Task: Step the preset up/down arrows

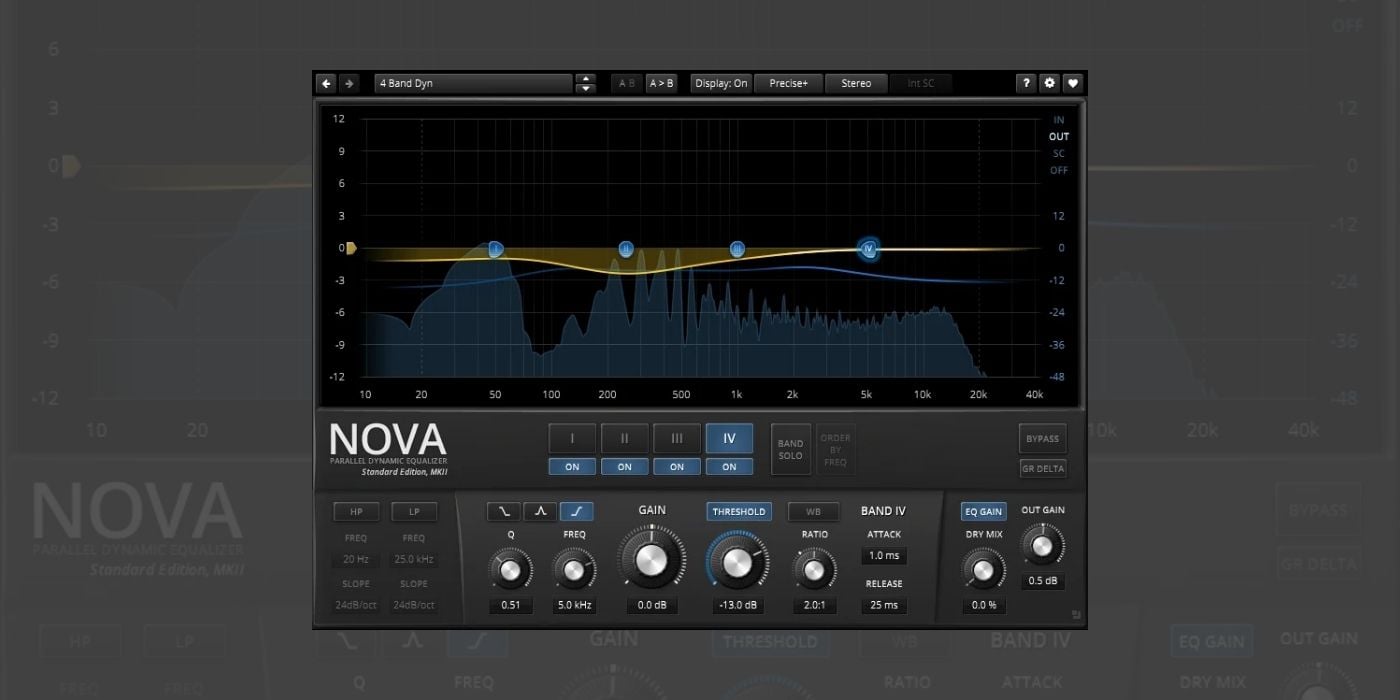Action: [586, 83]
